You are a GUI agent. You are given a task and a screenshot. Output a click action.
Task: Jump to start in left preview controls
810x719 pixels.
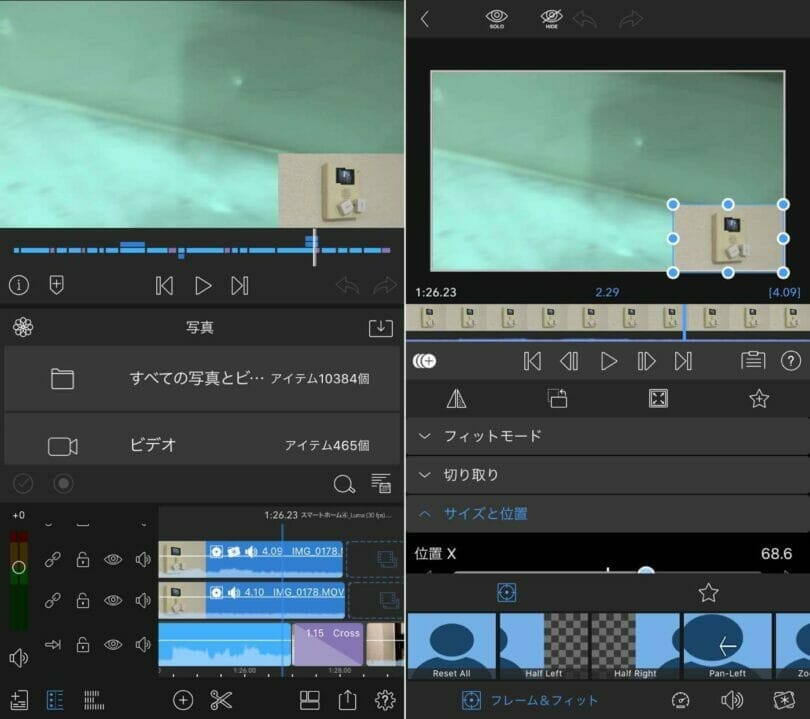[164, 286]
